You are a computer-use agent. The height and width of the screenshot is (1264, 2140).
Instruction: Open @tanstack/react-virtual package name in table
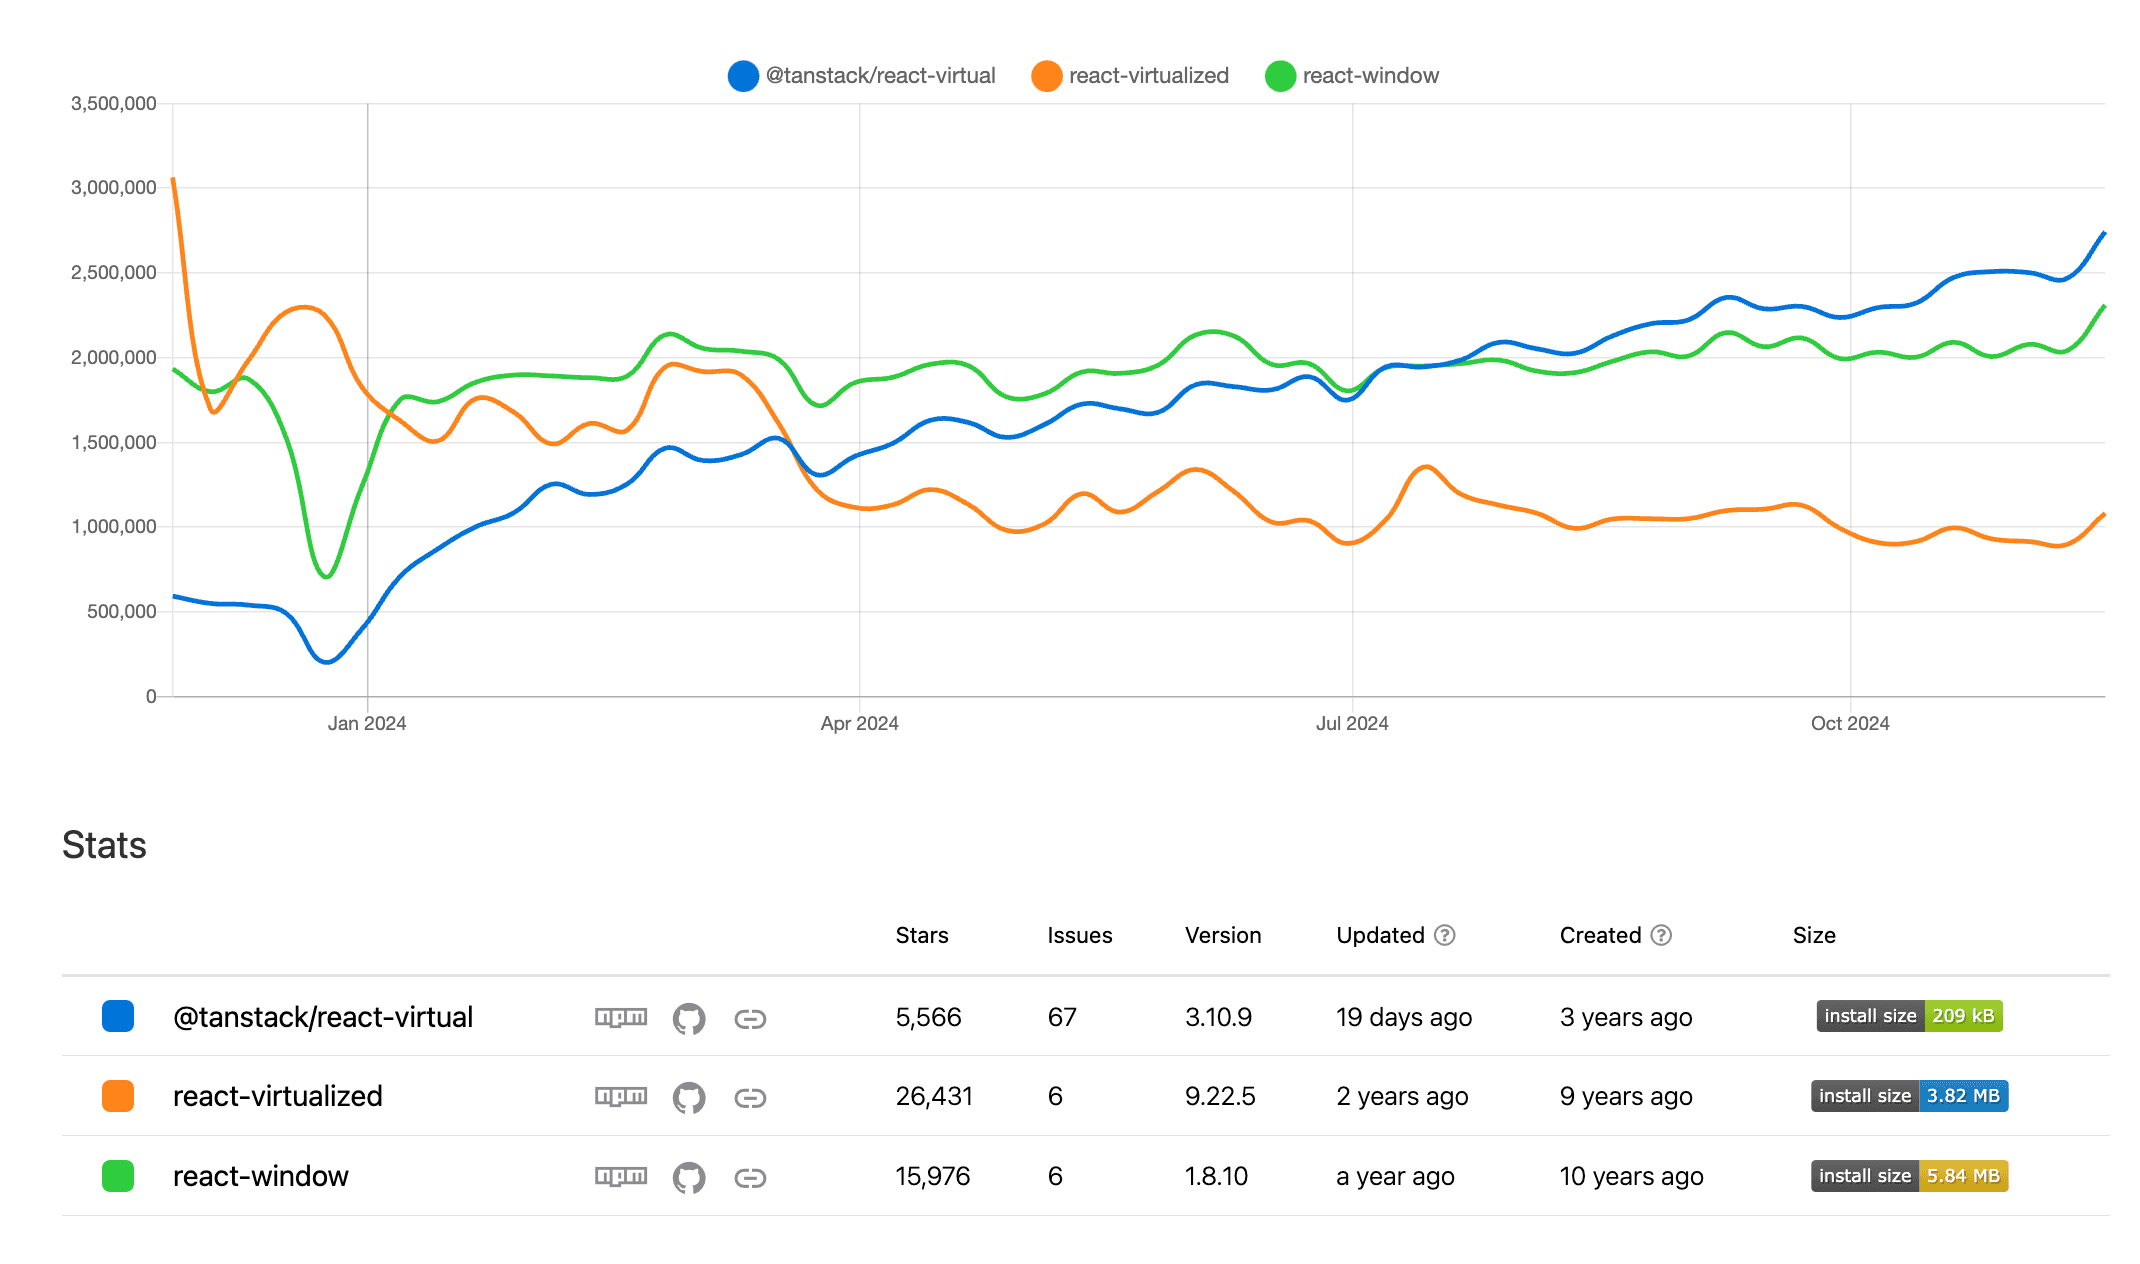tap(323, 1017)
